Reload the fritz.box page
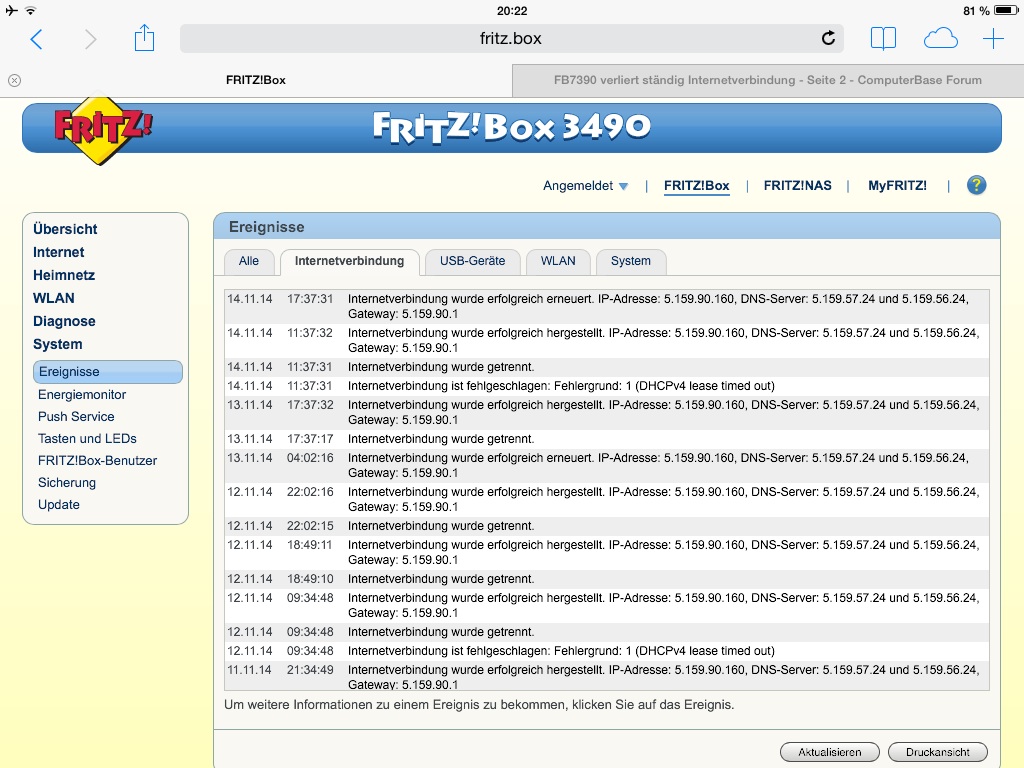Image resolution: width=1024 pixels, height=768 pixels. pyautogui.click(x=828, y=38)
